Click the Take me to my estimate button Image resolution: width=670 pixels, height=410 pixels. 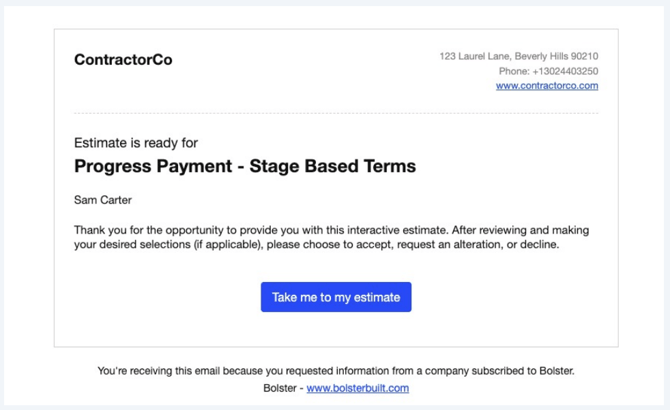(x=336, y=297)
